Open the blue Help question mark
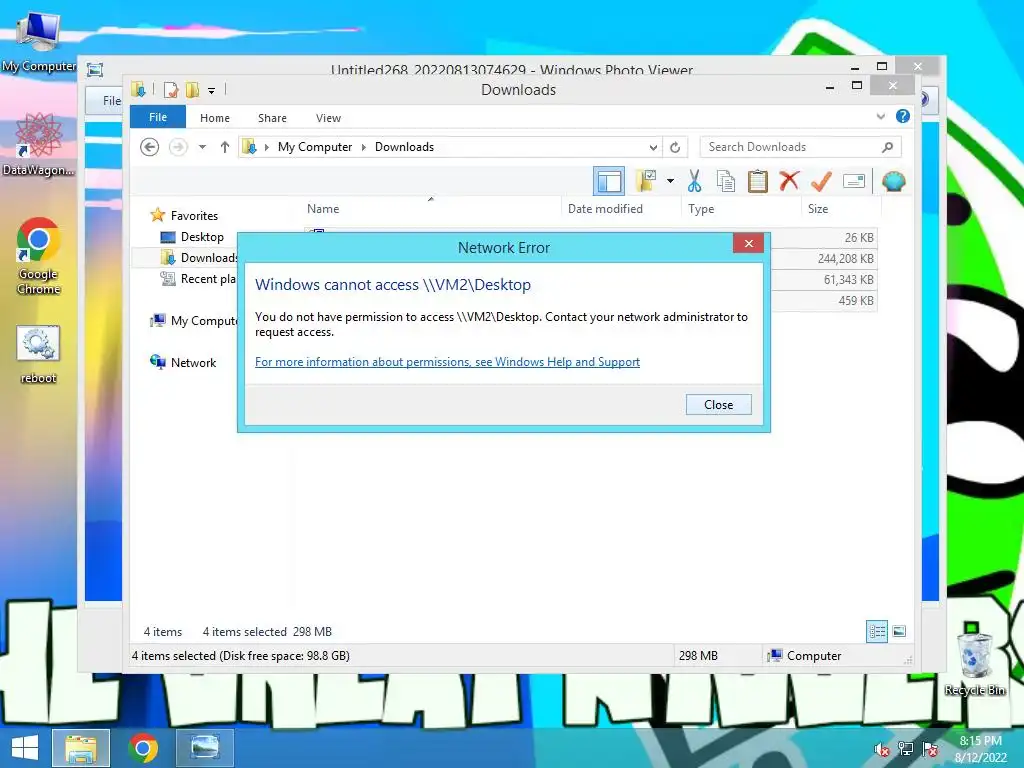 point(903,116)
